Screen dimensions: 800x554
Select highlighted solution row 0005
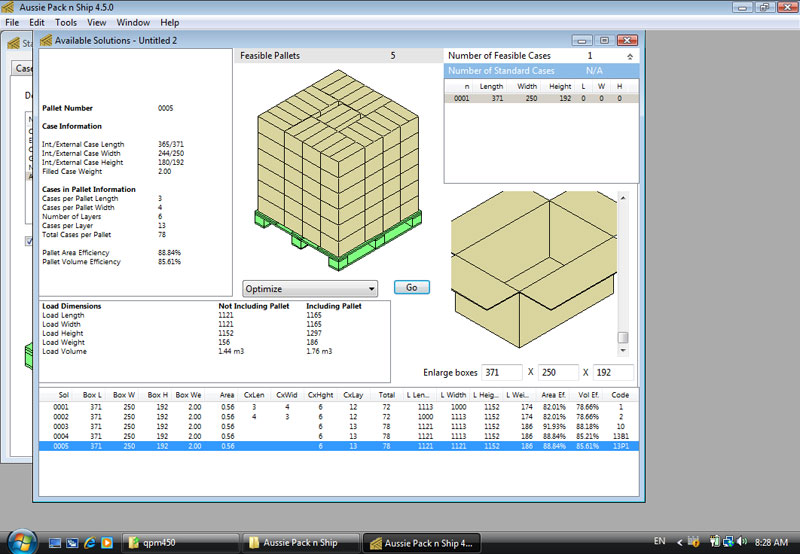click(339, 446)
